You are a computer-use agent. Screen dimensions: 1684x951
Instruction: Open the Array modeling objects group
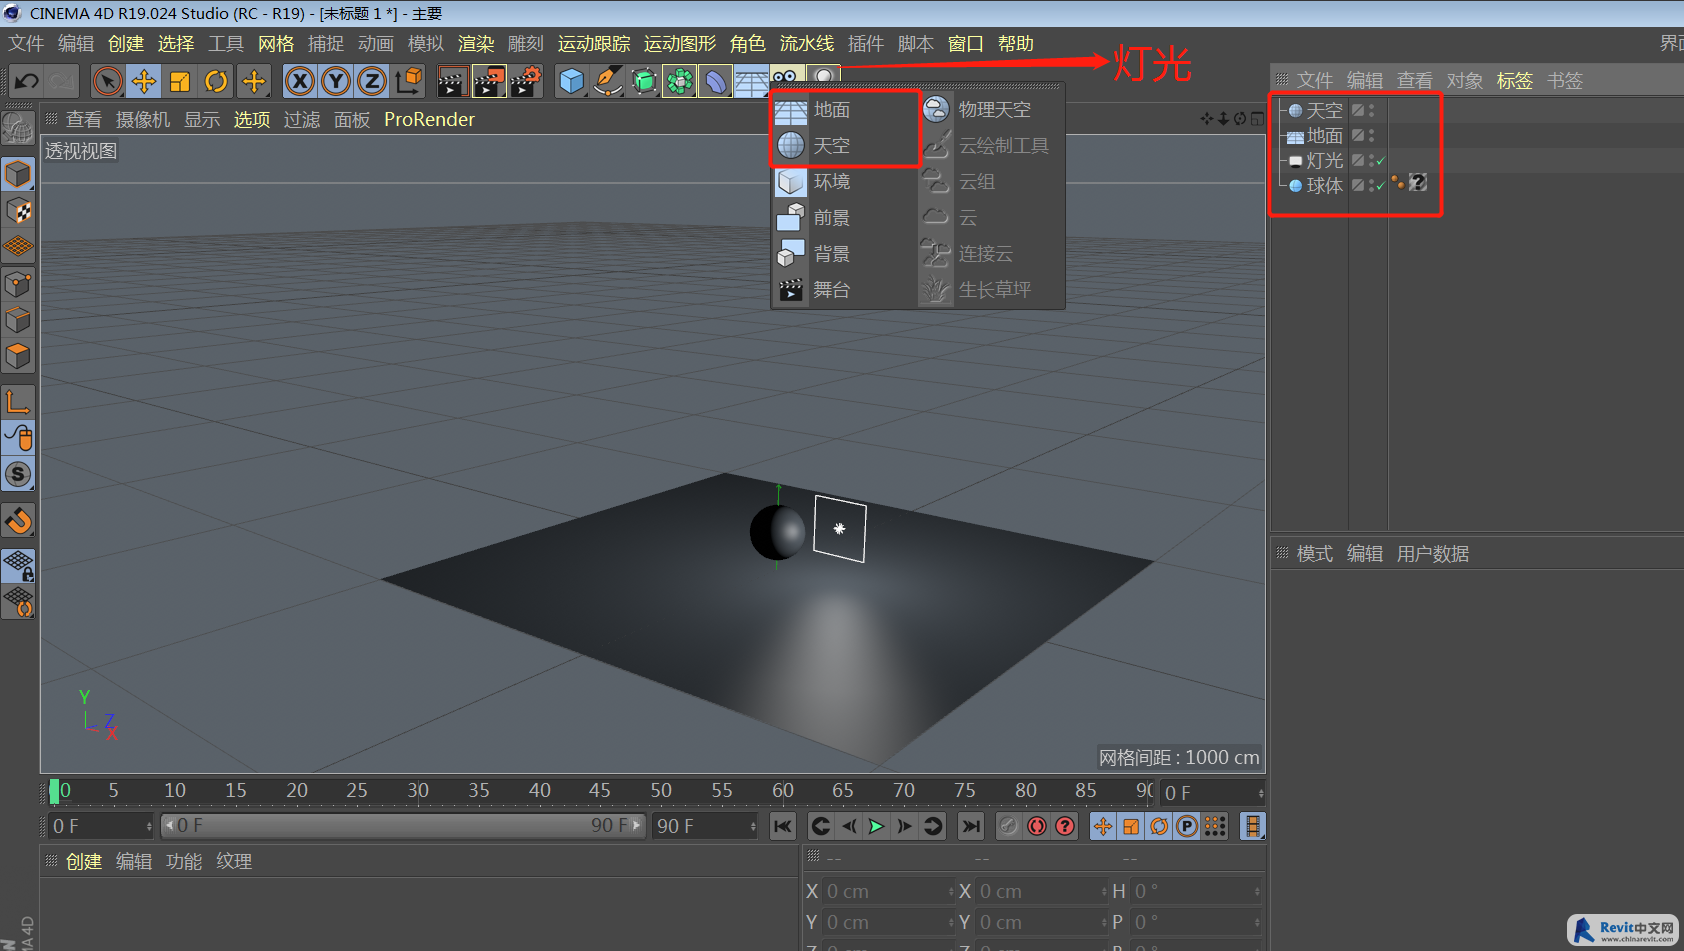point(680,81)
